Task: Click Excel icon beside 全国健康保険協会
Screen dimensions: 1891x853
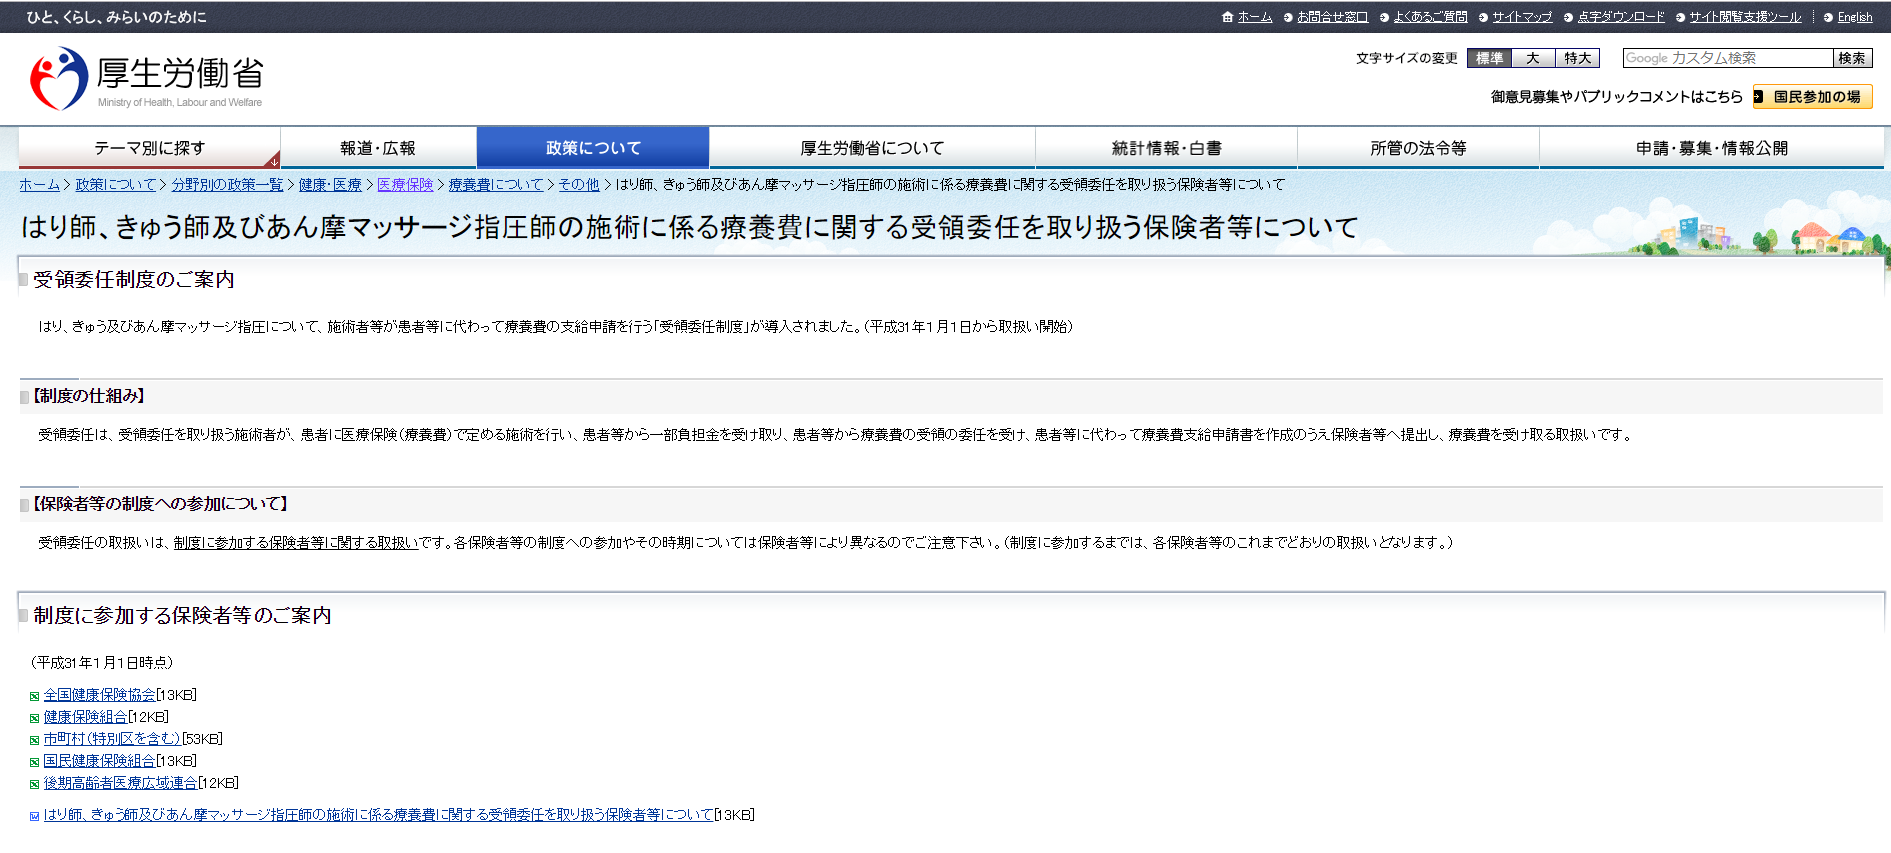Action: (x=34, y=696)
